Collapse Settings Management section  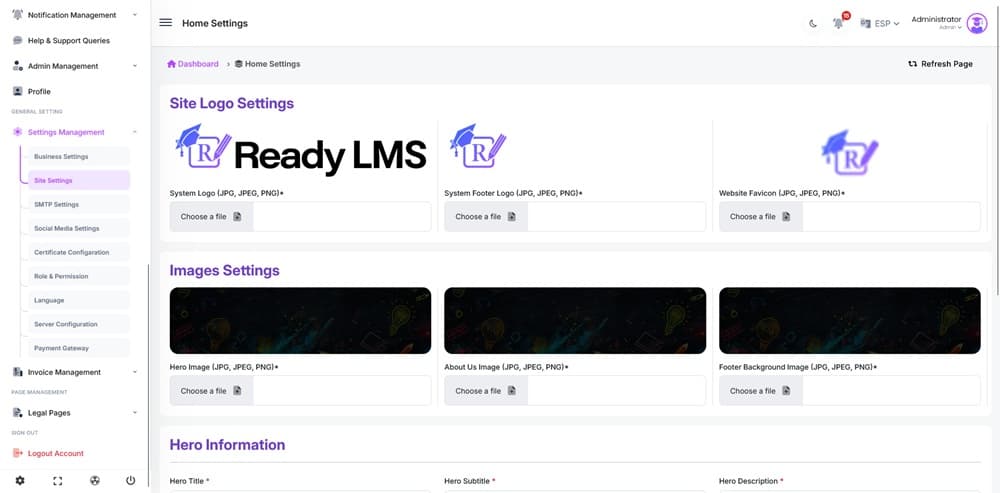(75, 132)
